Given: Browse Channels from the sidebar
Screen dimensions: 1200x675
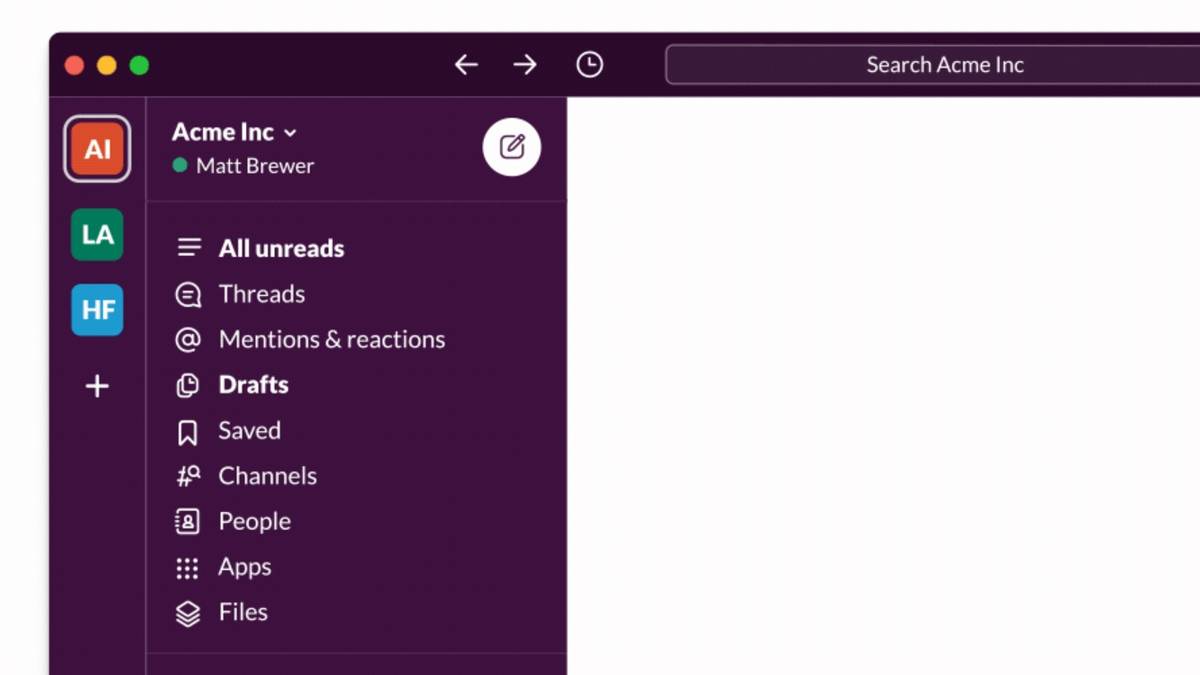Looking at the screenshot, I should pos(267,476).
